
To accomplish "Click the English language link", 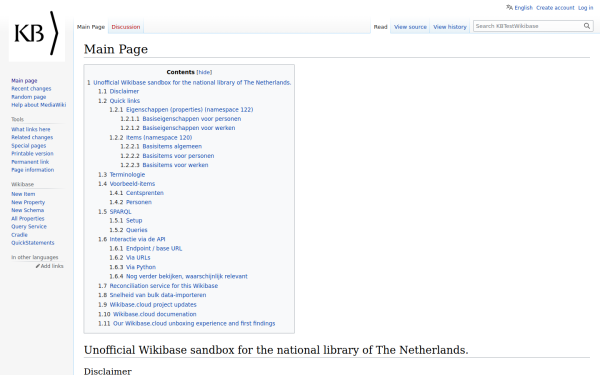I will pyautogui.click(x=523, y=8).
